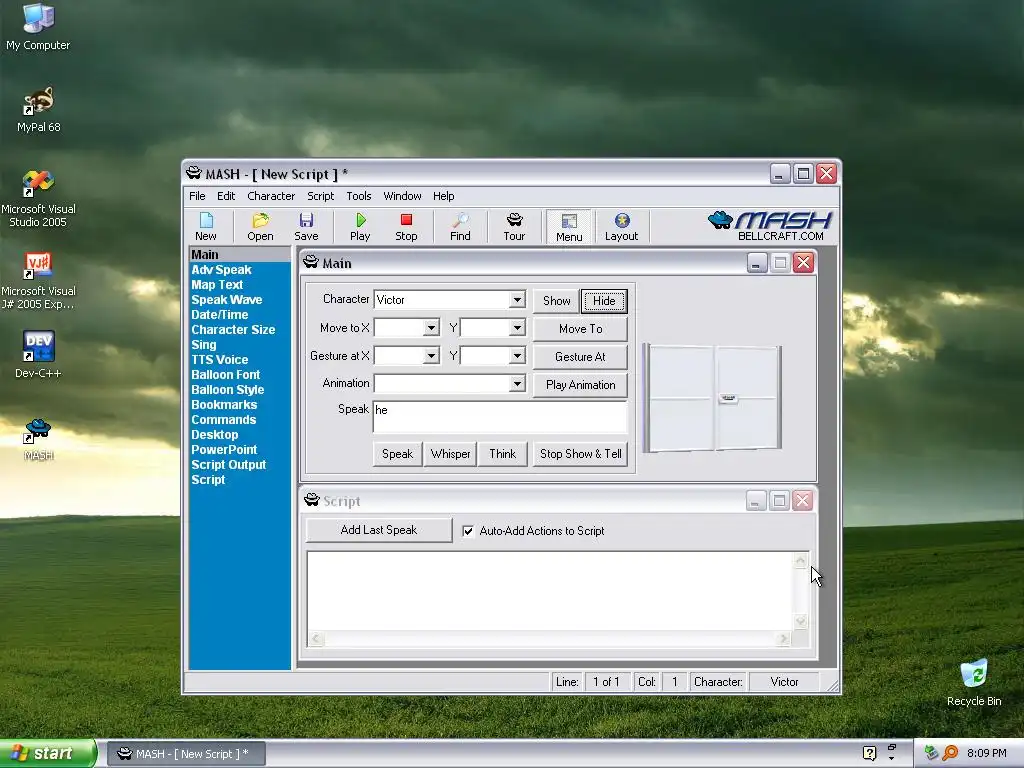This screenshot has height=768, width=1024.
Task: Click the Speak button
Action: pos(397,454)
